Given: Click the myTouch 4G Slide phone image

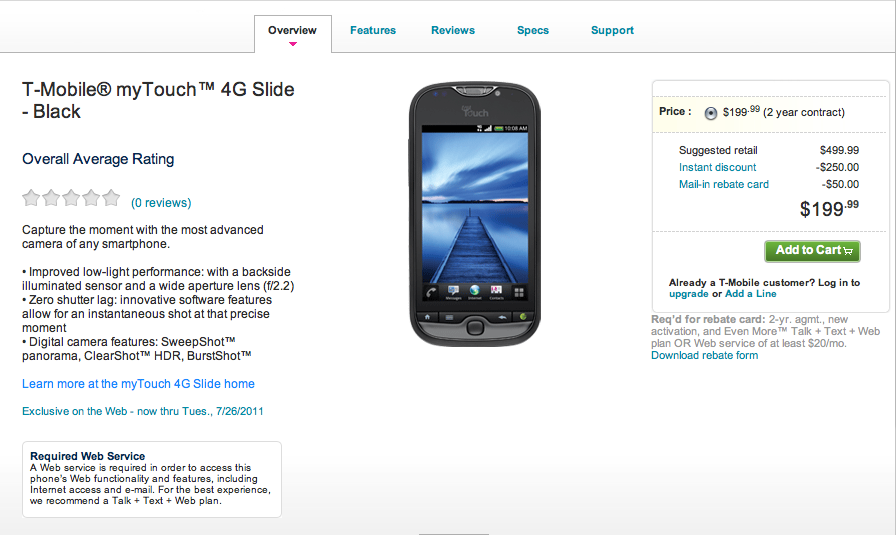Looking at the screenshot, I should pos(475,214).
